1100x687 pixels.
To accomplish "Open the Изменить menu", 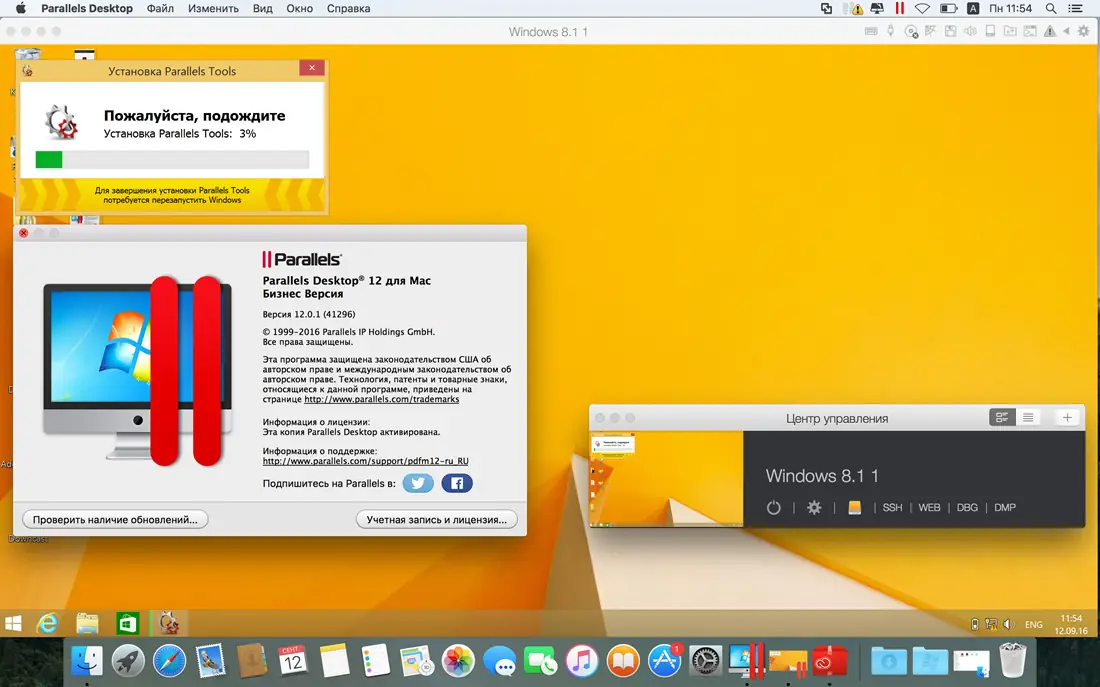I will coord(213,8).
